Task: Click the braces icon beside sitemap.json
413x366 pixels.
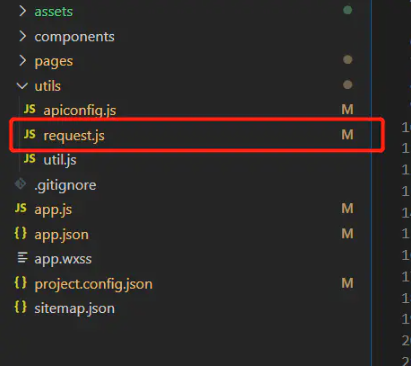Action: 20,307
